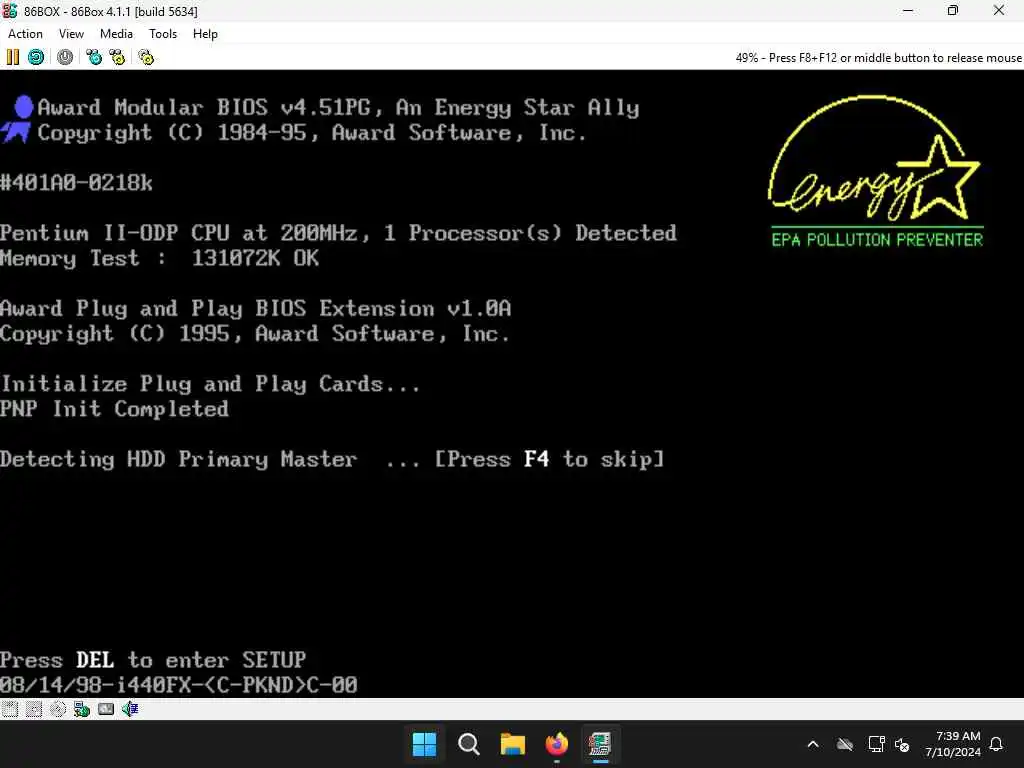Click the 86Box app icon in title bar
The width and height of the screenshot is (1024, 768).
pyautogui.click(x=10, y=11)
